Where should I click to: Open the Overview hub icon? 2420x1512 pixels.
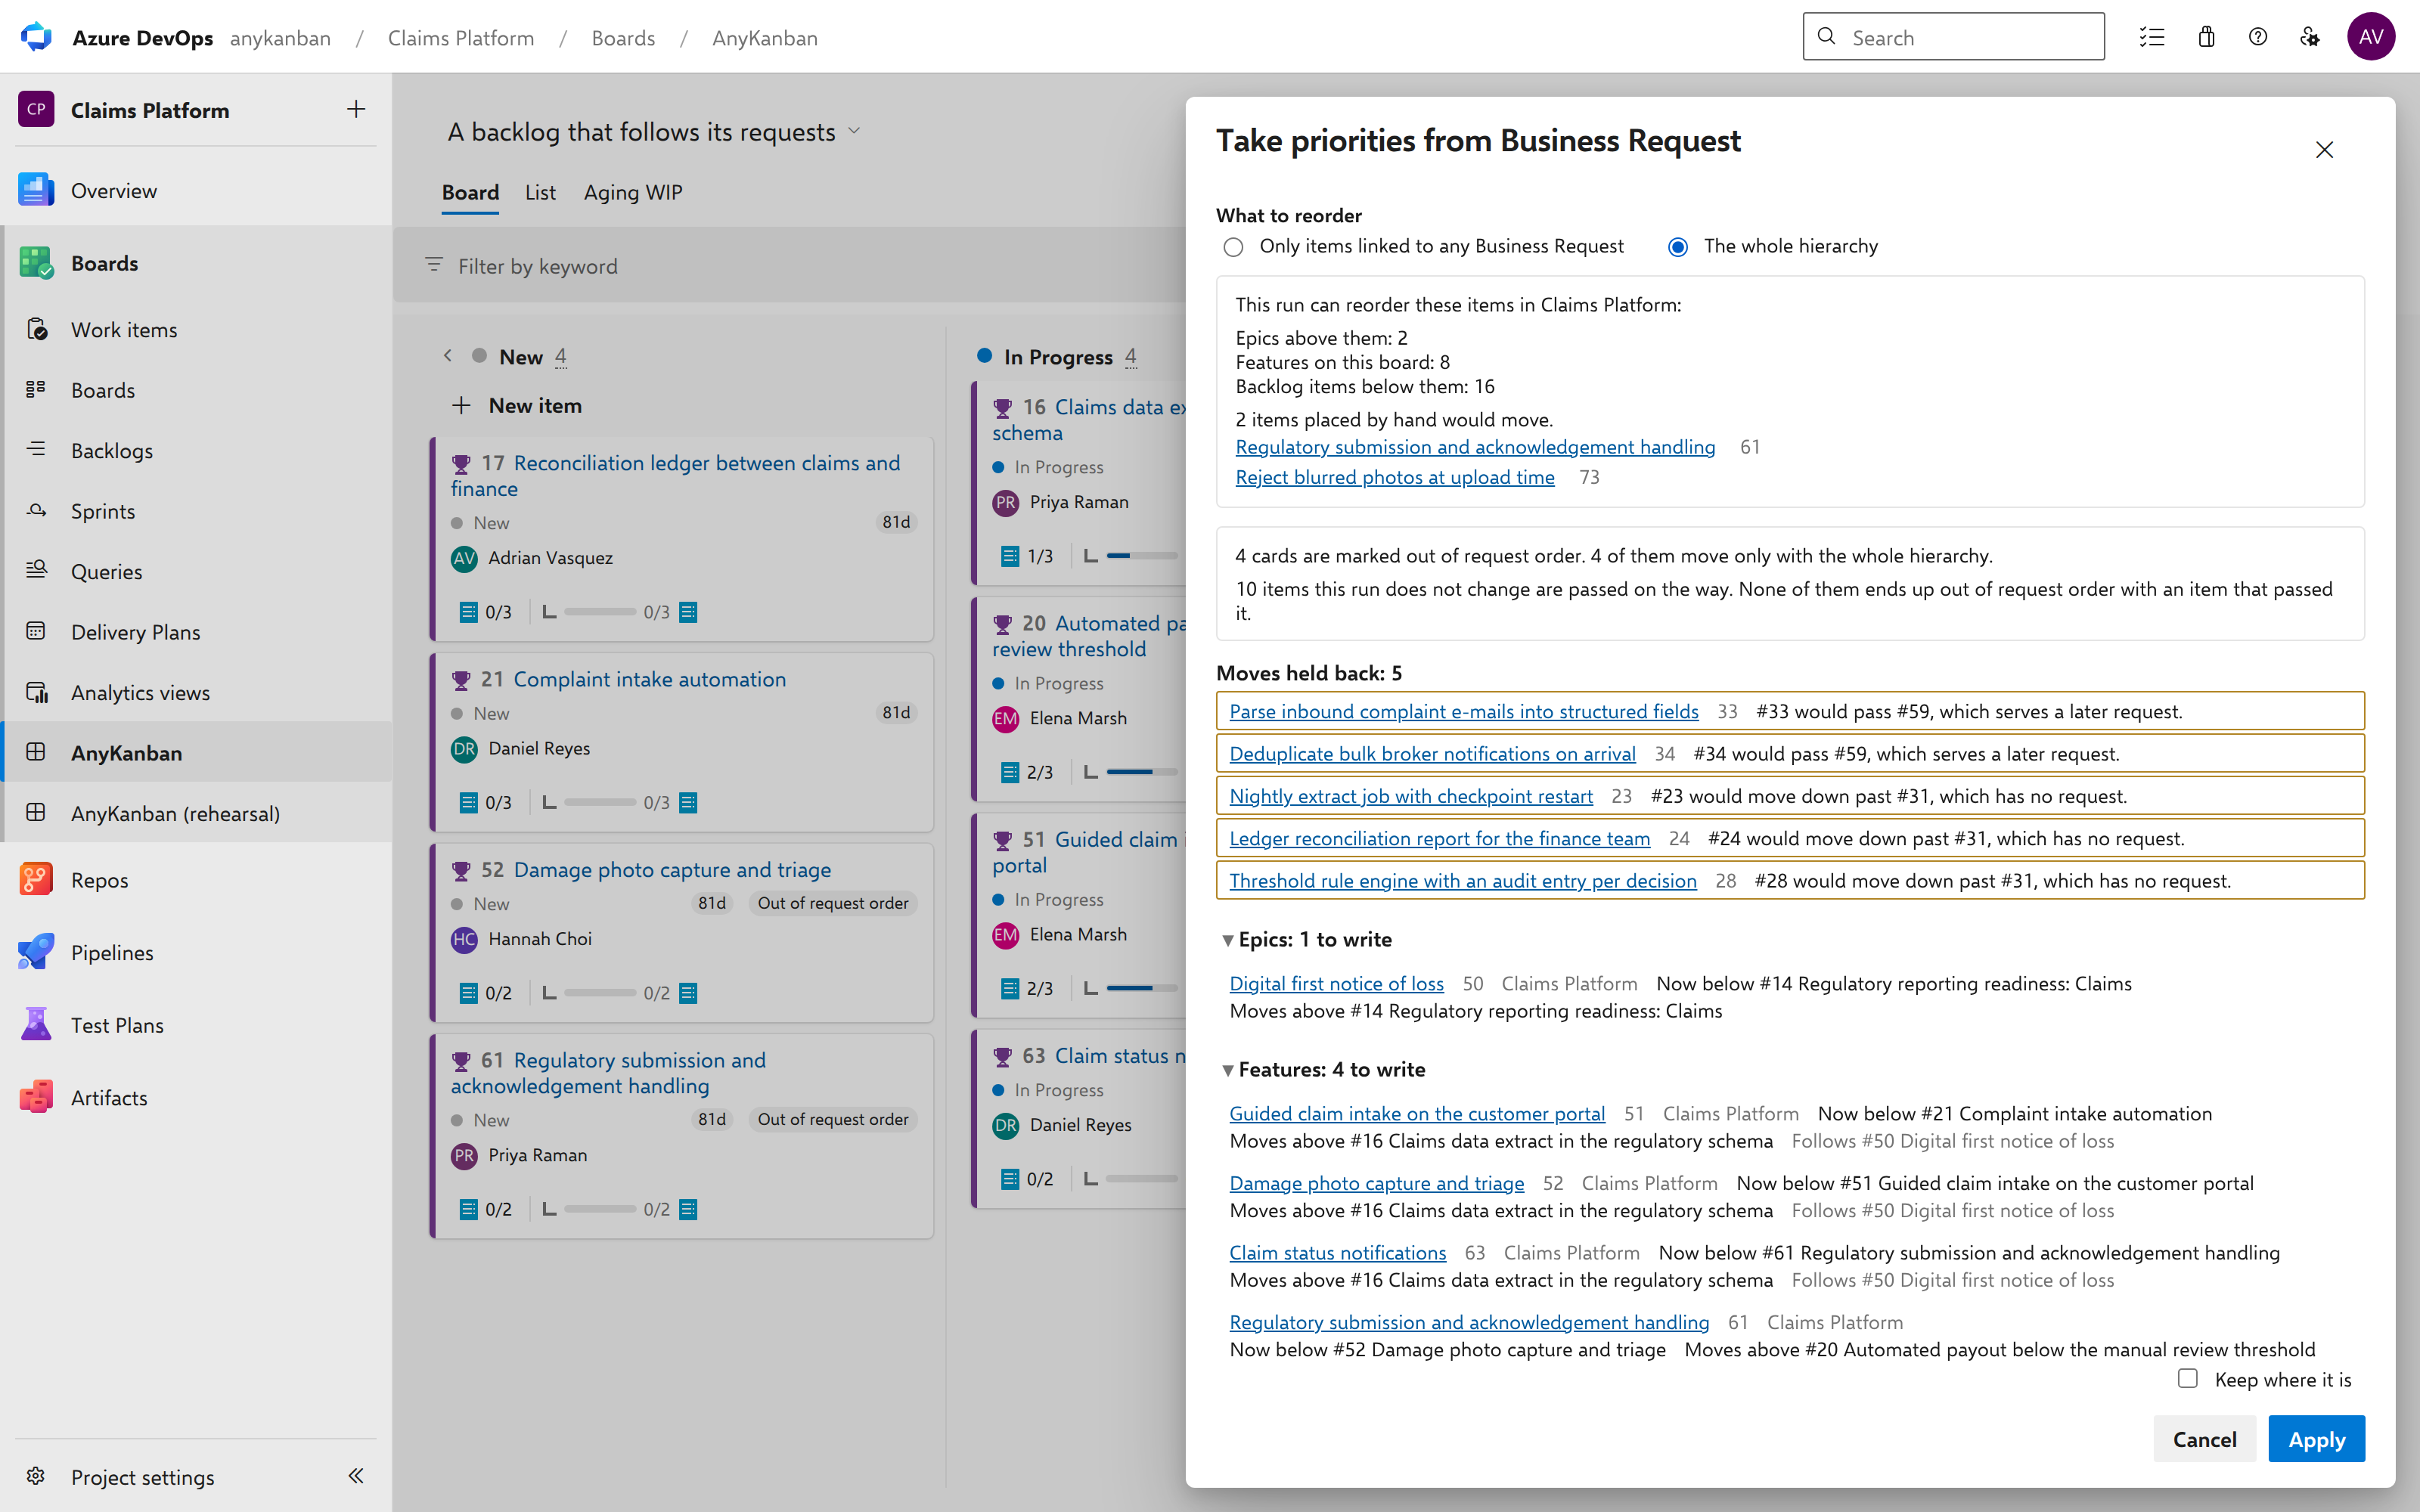36,190
